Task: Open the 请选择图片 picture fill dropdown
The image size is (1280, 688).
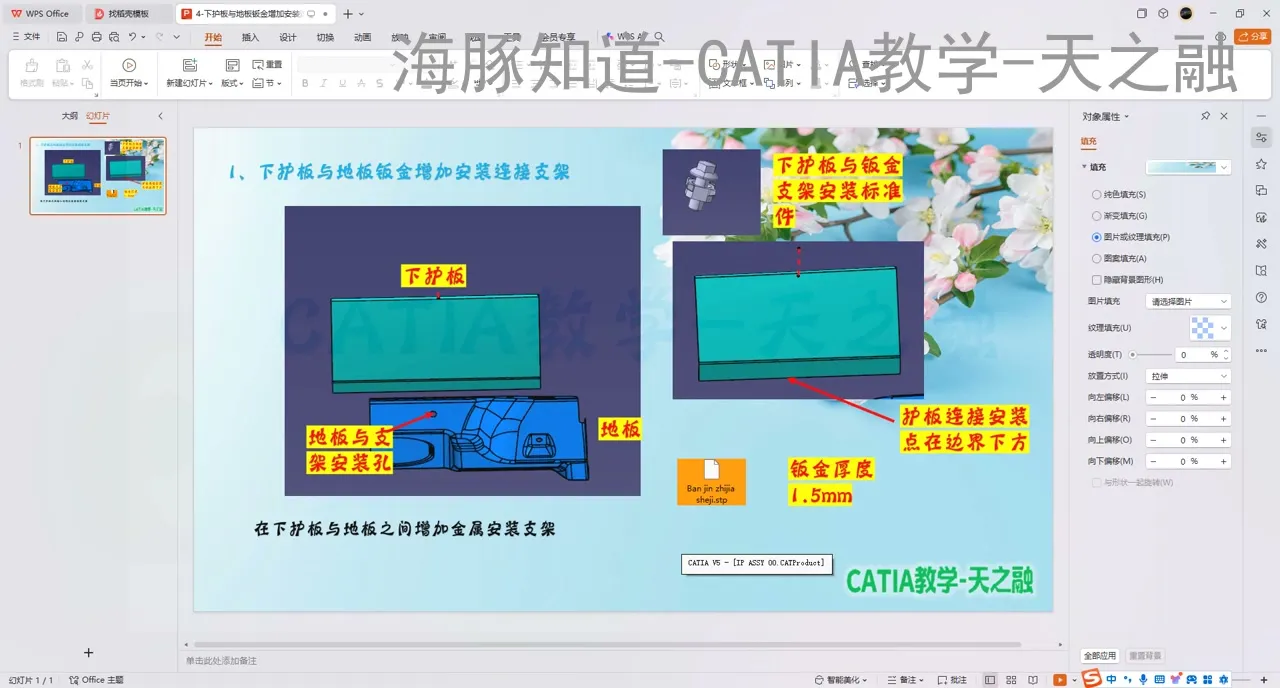Action: (1187, 300)
